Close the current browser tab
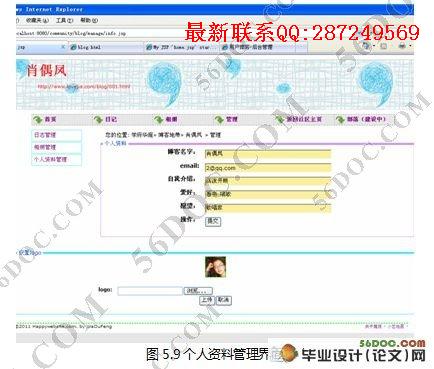 (63, 47)
